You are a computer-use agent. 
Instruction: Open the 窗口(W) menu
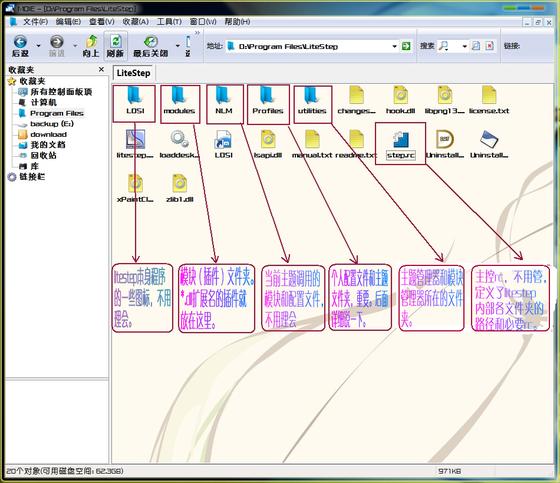(x=203, y=21)
